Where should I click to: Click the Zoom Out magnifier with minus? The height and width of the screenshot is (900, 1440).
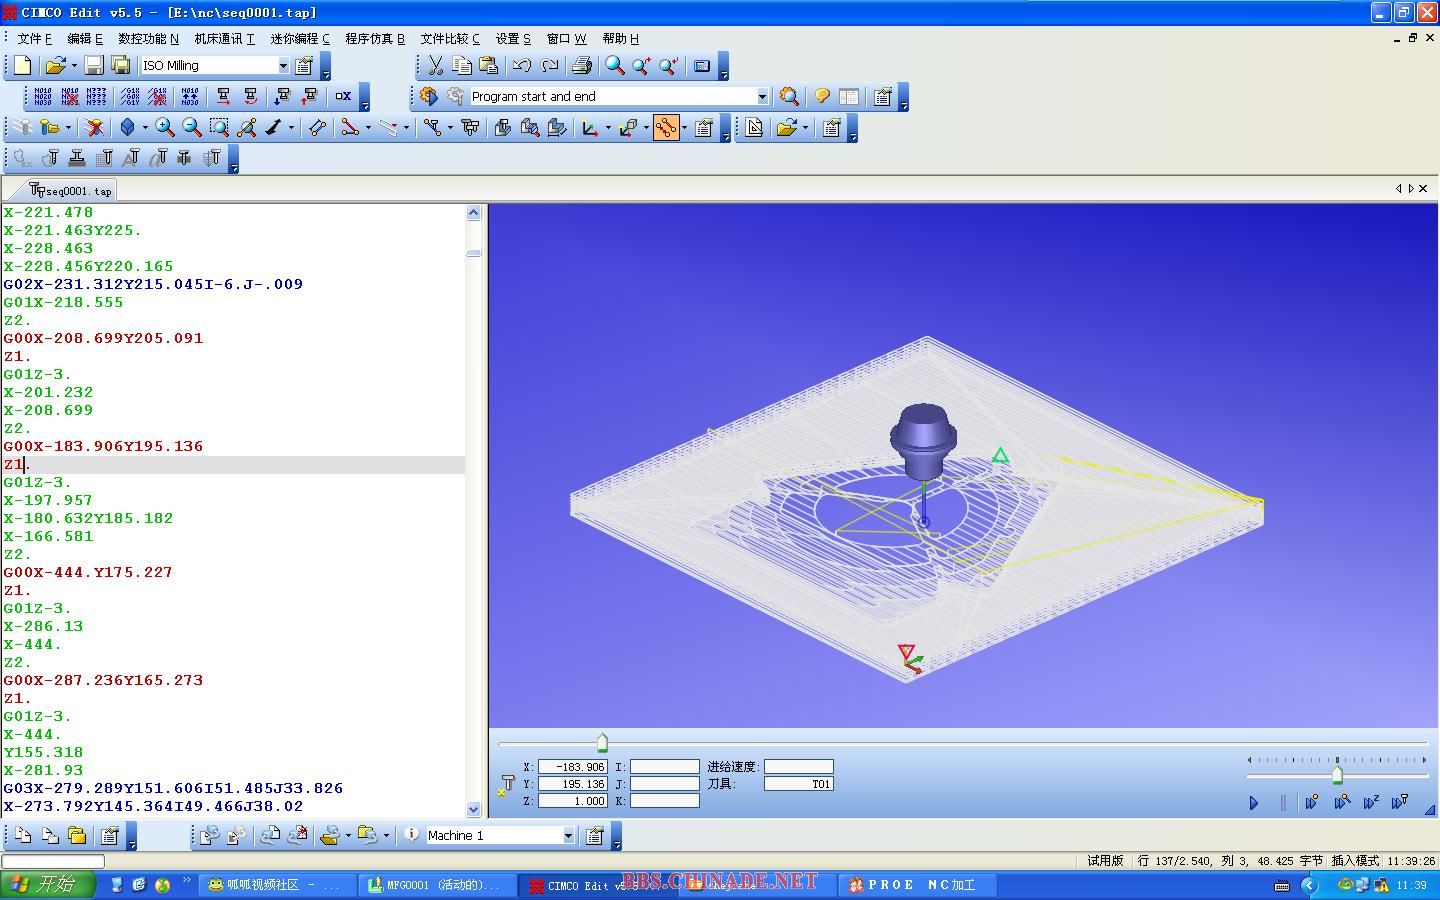coord(192,128)
